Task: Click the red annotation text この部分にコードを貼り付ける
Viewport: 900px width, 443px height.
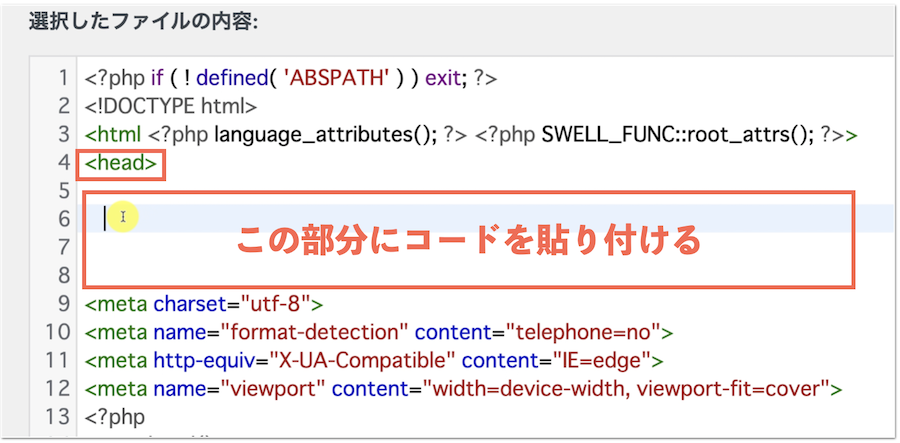Action: pyautogui.click(x=467, y=241)
